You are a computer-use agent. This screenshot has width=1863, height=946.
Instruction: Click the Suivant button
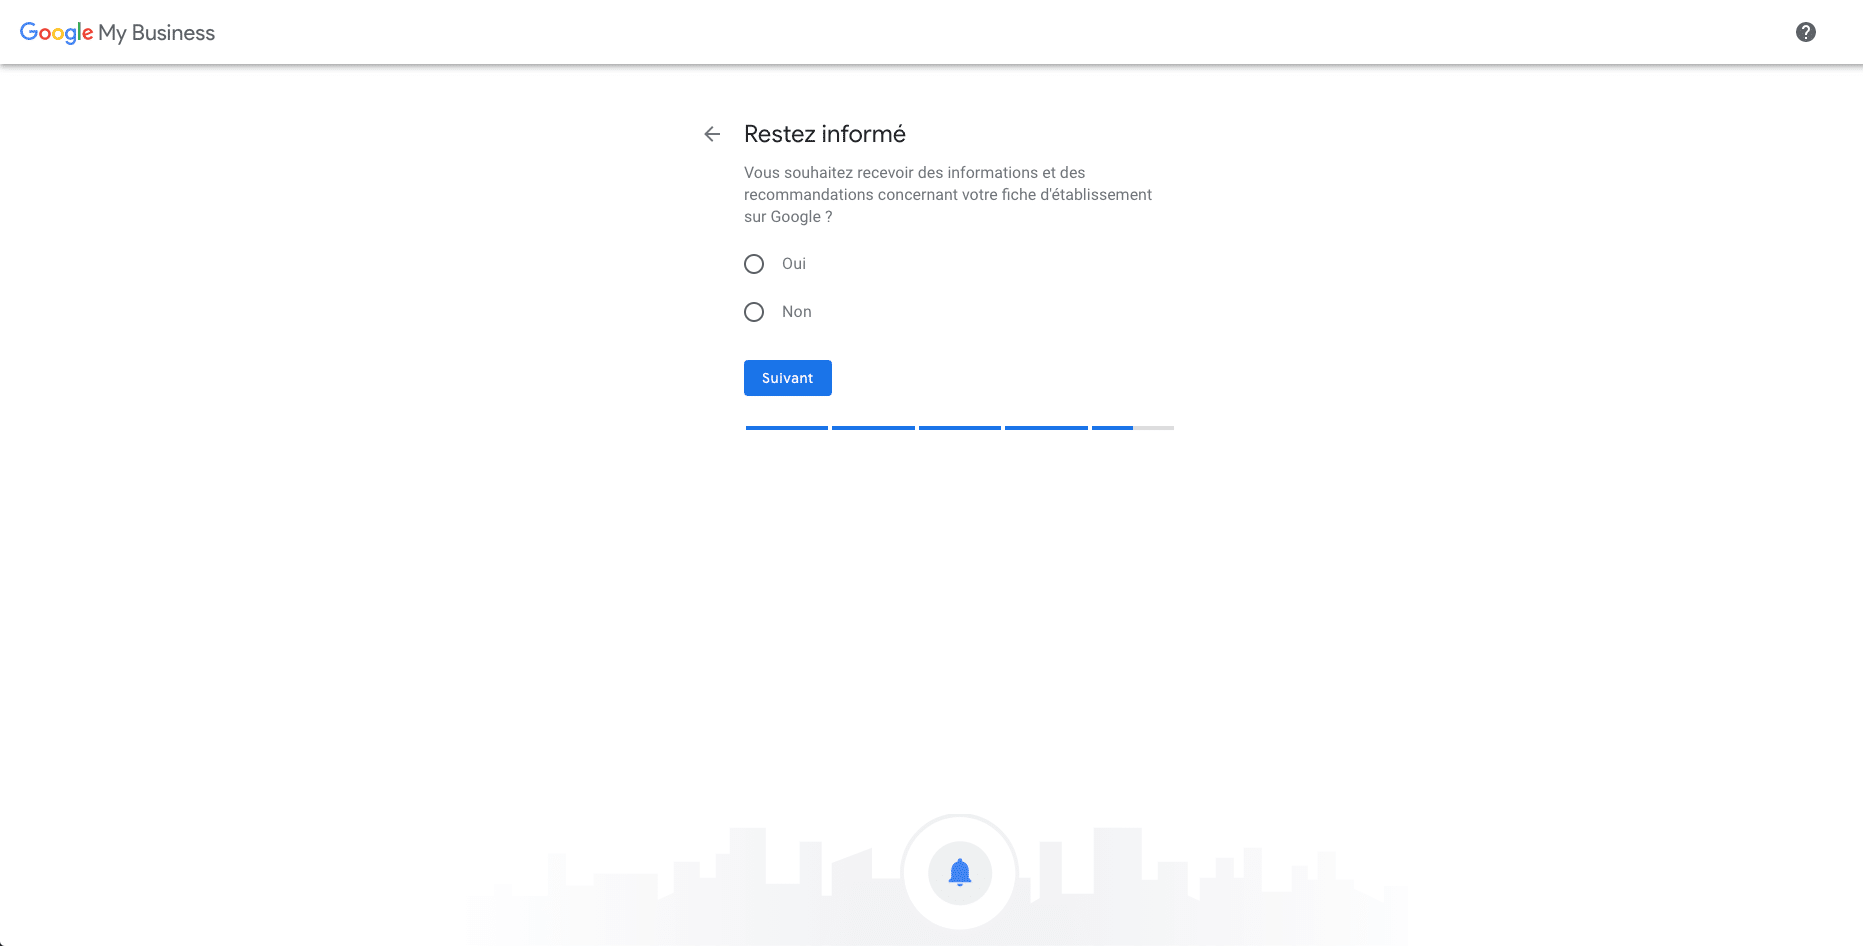(x=787, y=377)
